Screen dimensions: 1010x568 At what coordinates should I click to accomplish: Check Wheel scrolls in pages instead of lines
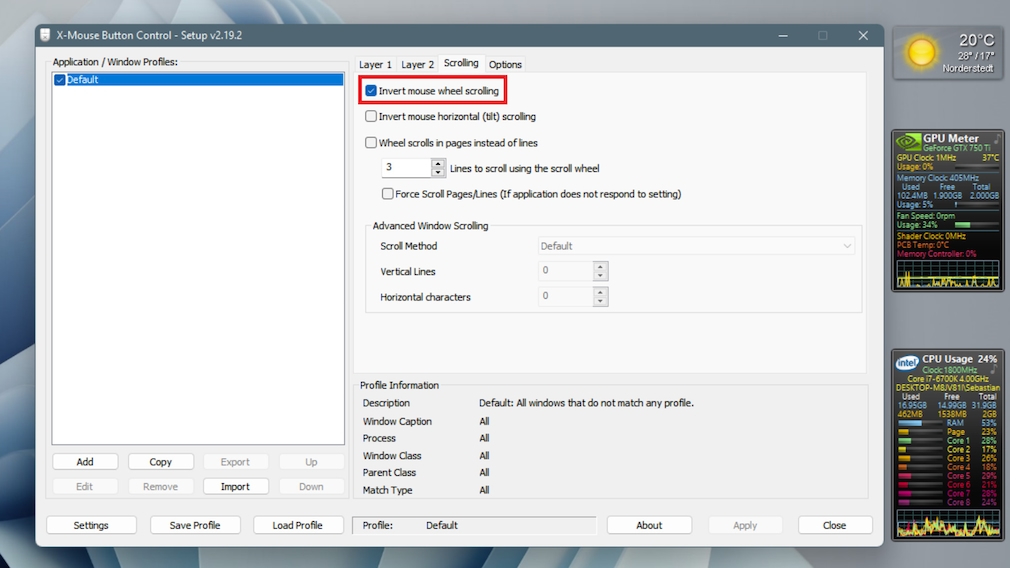coord(371,143)
